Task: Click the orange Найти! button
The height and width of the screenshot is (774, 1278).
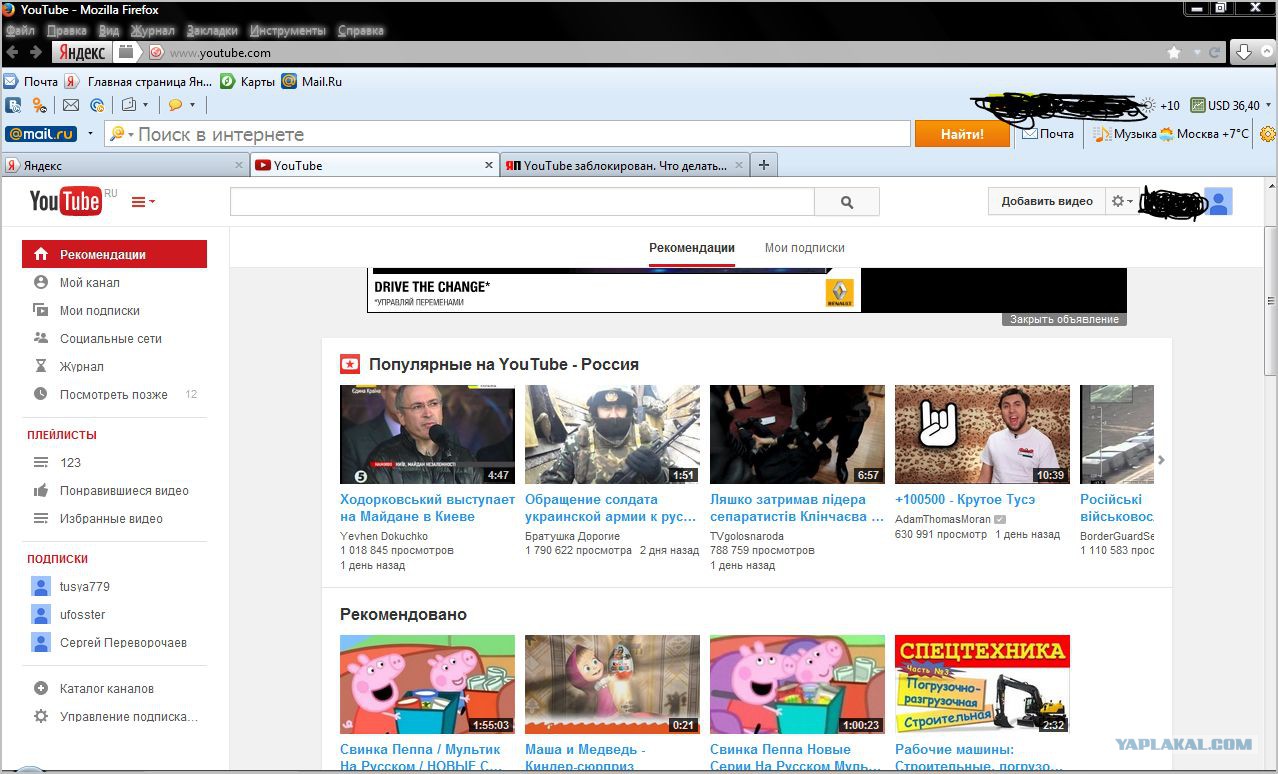Action: point(962,134)
